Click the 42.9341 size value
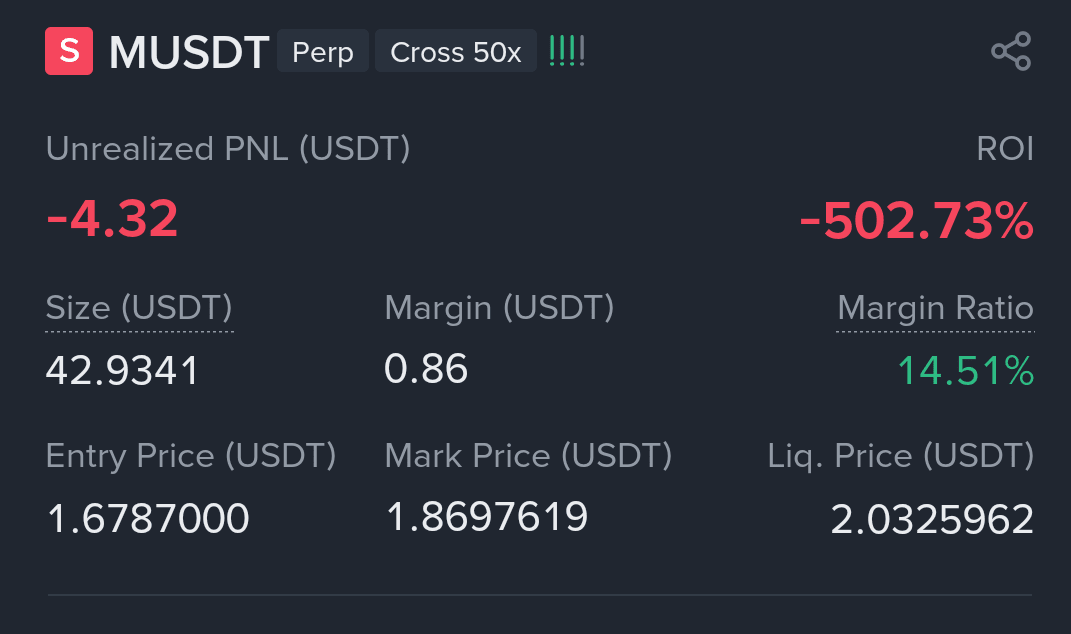Screen dimensions: 1071x634 coord(122,371)
